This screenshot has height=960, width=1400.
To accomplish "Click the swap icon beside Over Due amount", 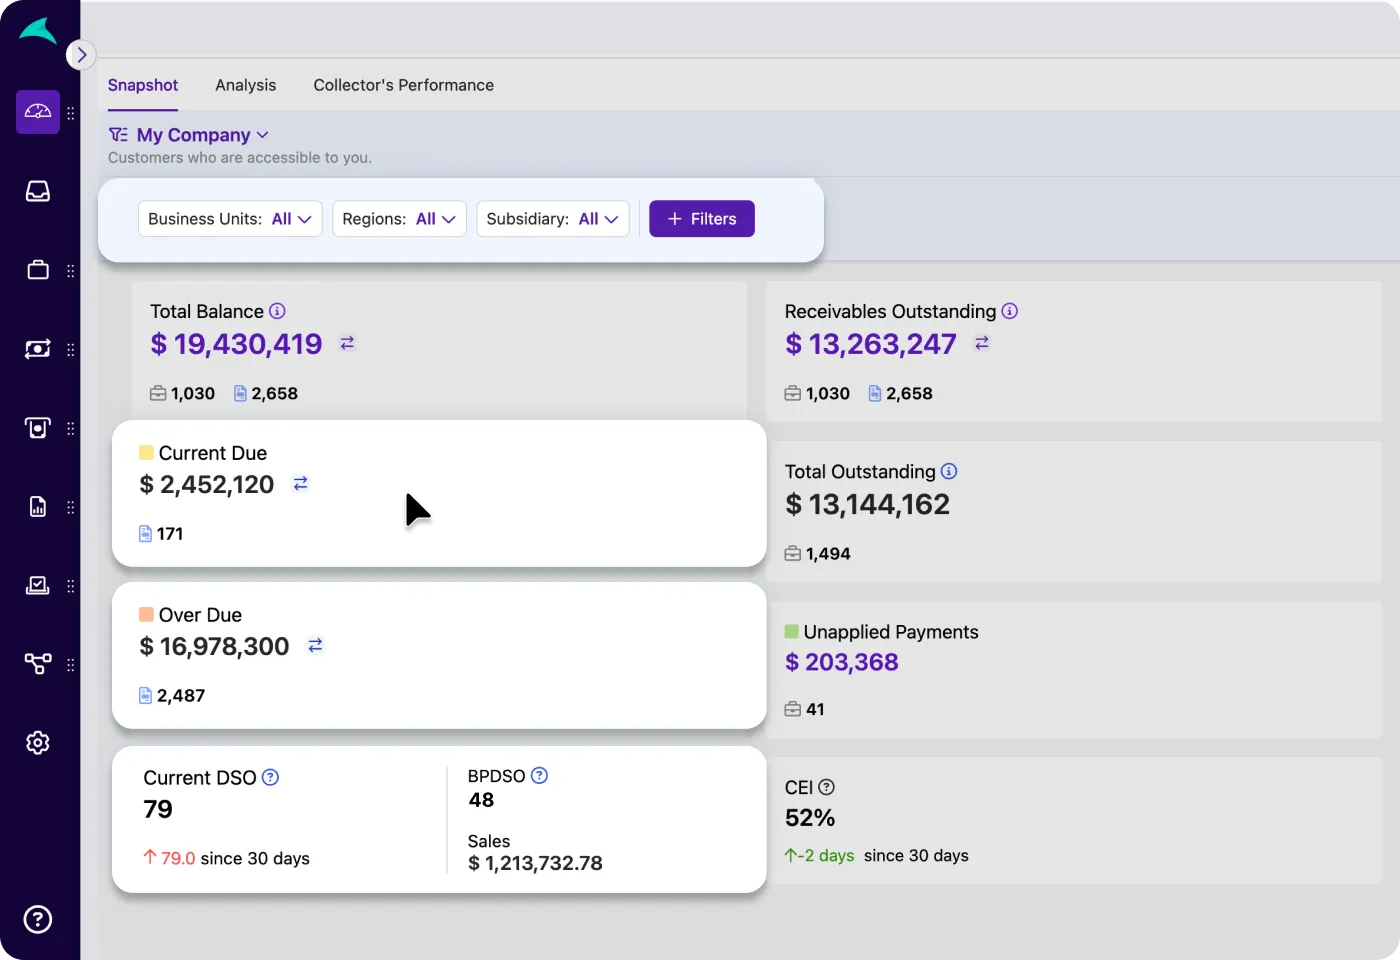I will (x=315, y=646).
